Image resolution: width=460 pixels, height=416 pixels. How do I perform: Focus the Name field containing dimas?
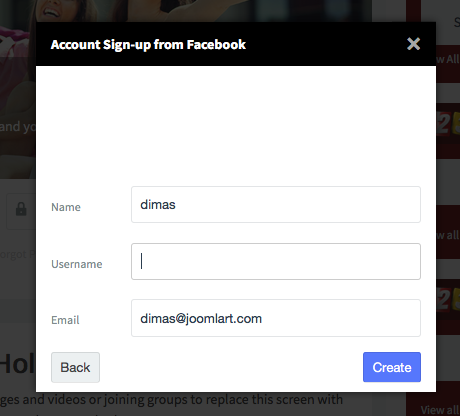276,204
